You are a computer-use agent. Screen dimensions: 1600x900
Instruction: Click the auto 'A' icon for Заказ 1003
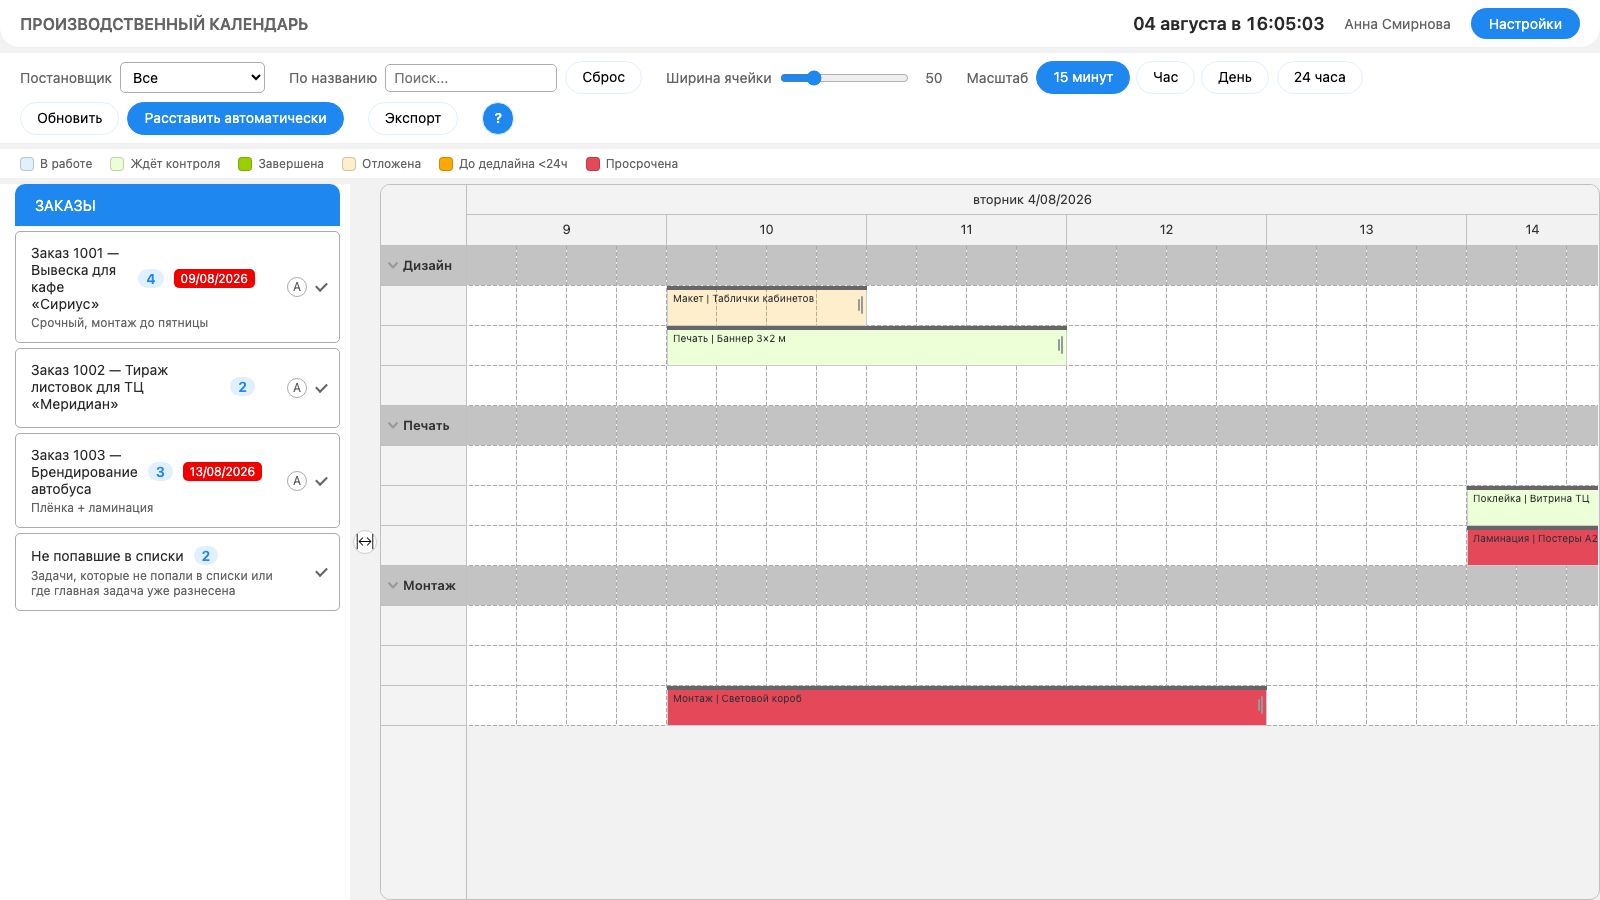297,481
